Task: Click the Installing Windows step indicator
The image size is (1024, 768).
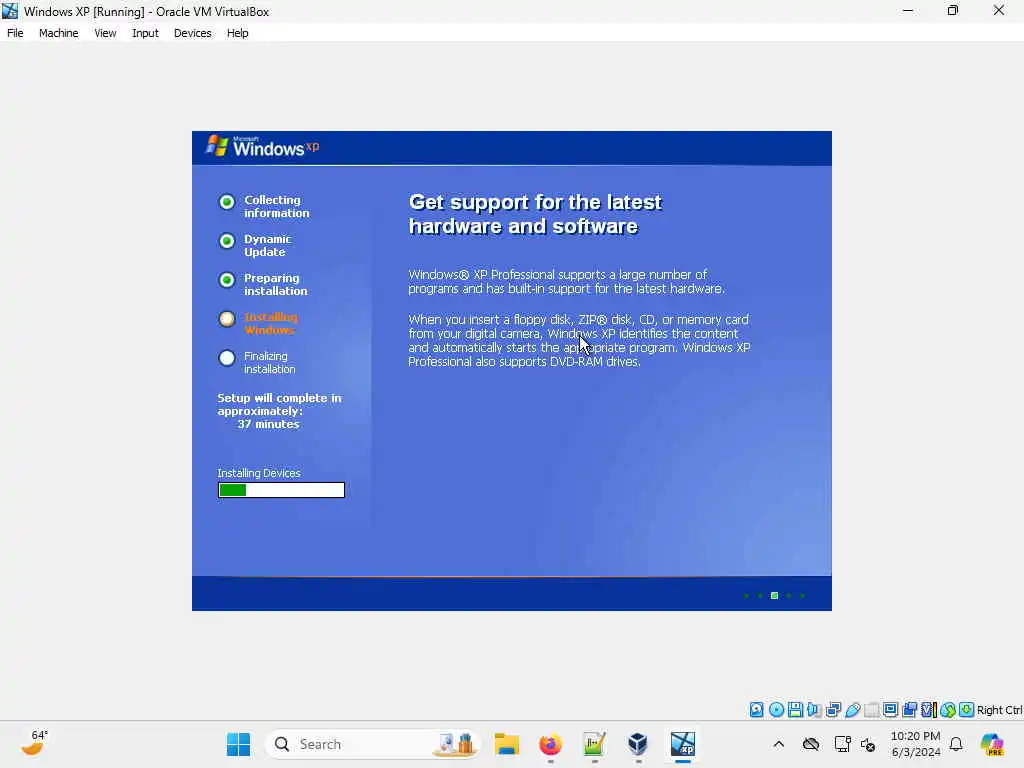Action: coord(227,319)
